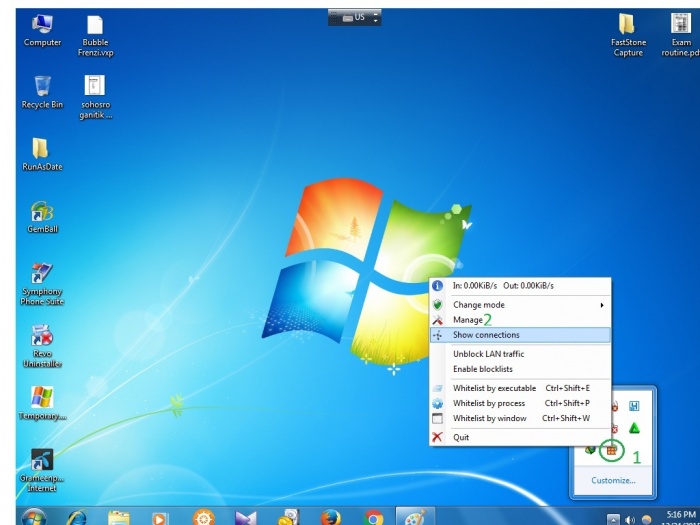Quit the firewall via the Quit entry
700x525 pixels.
click(x=461, y=437)
